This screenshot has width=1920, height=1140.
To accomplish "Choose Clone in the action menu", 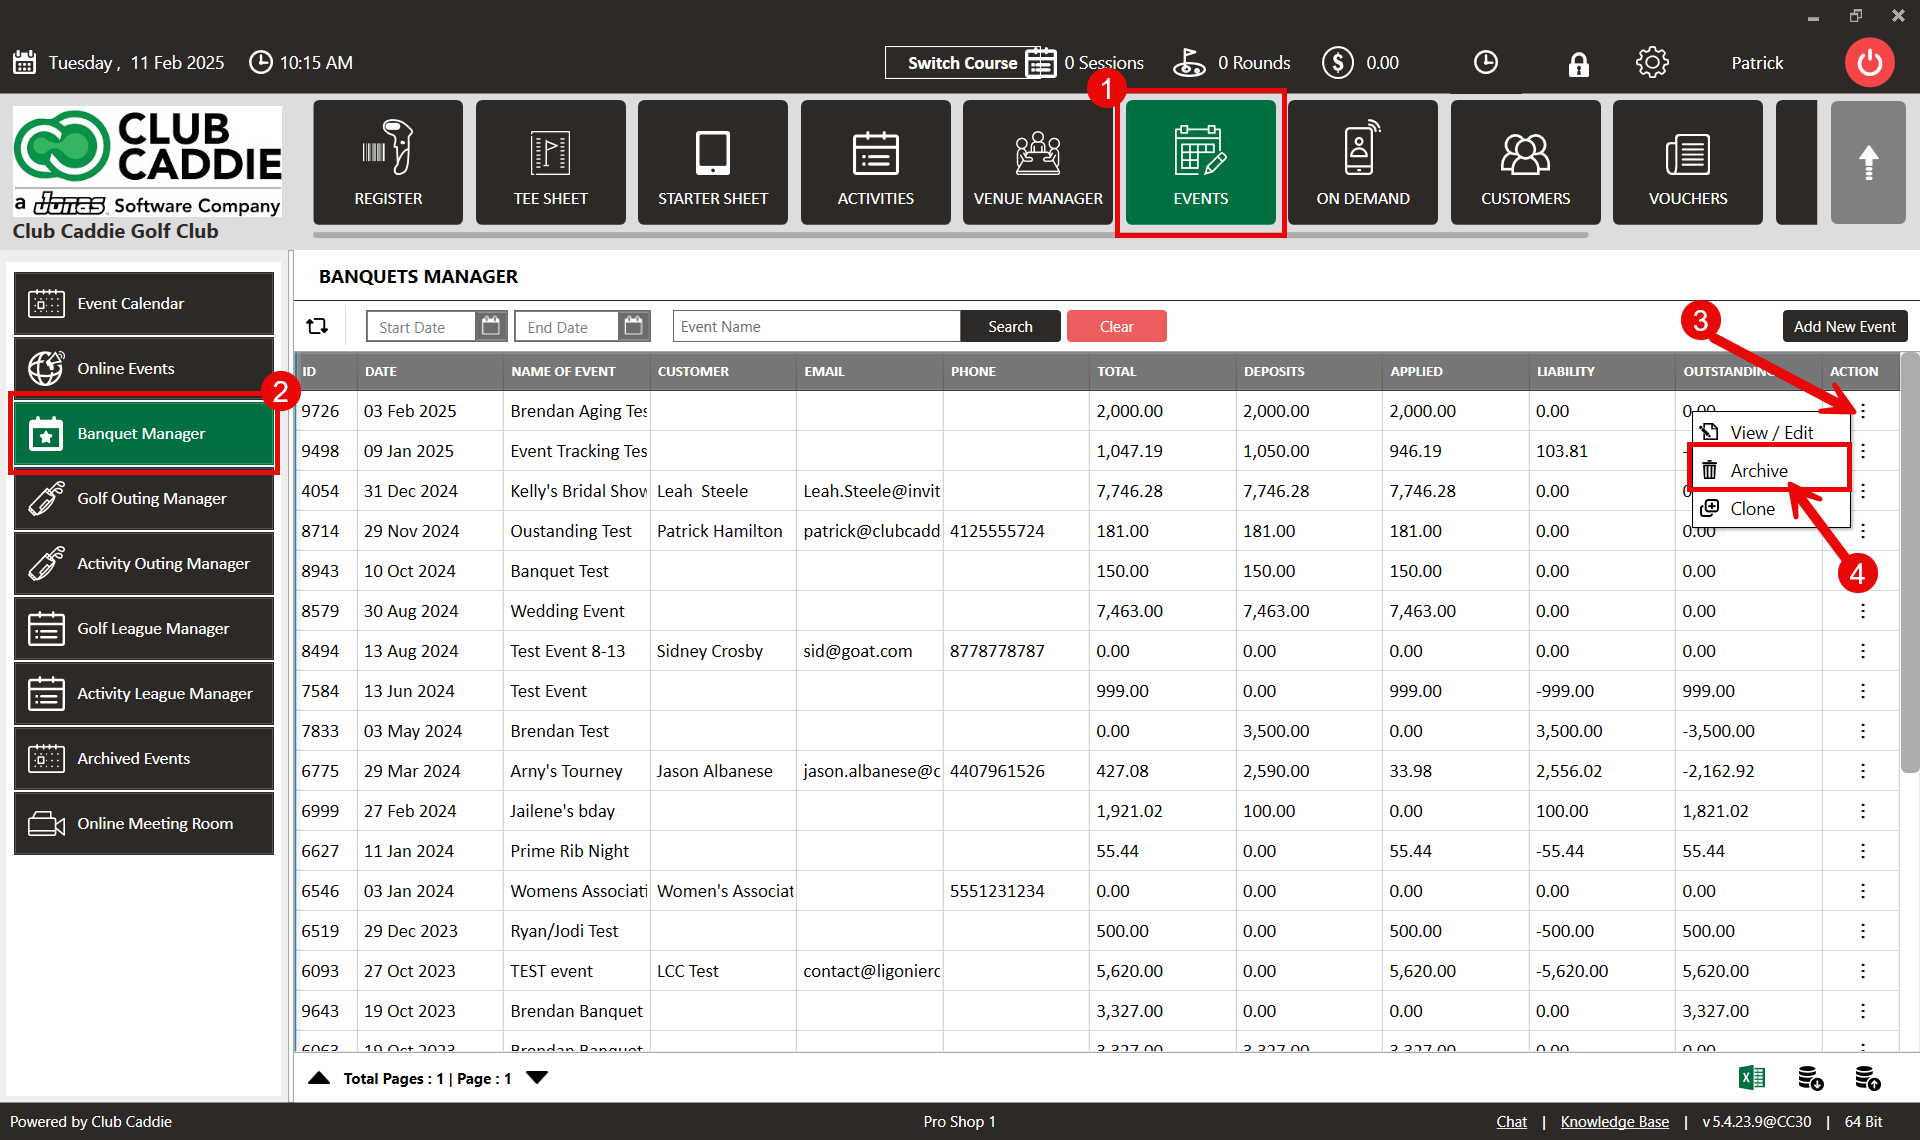I will point(1752,508).
